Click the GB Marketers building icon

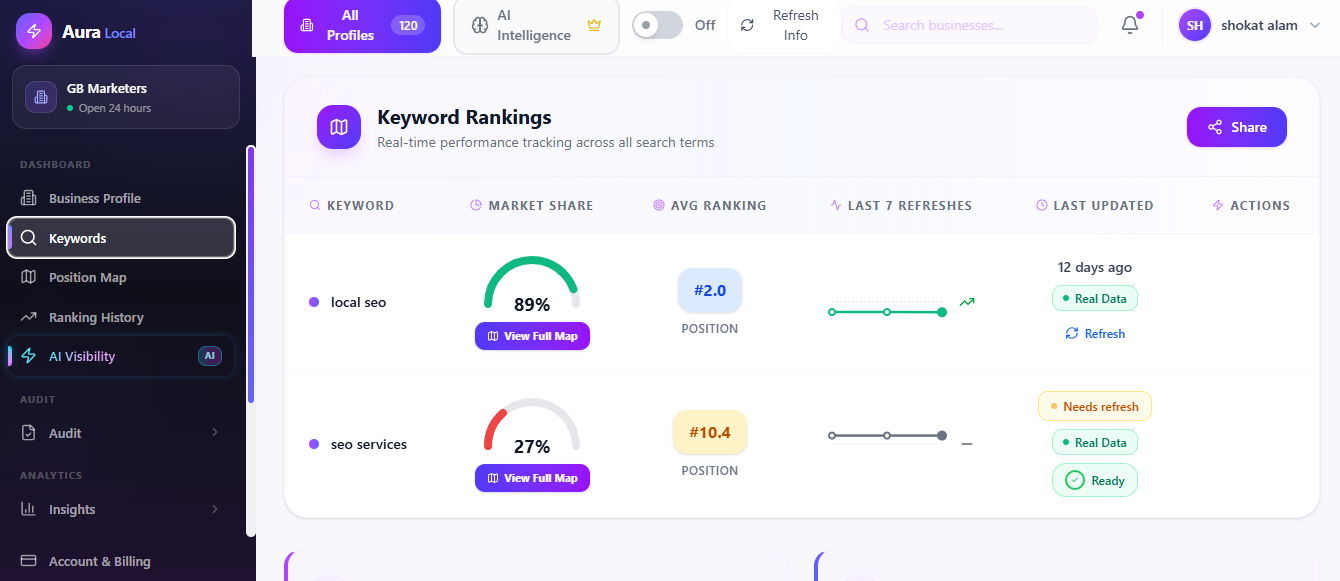41,97
